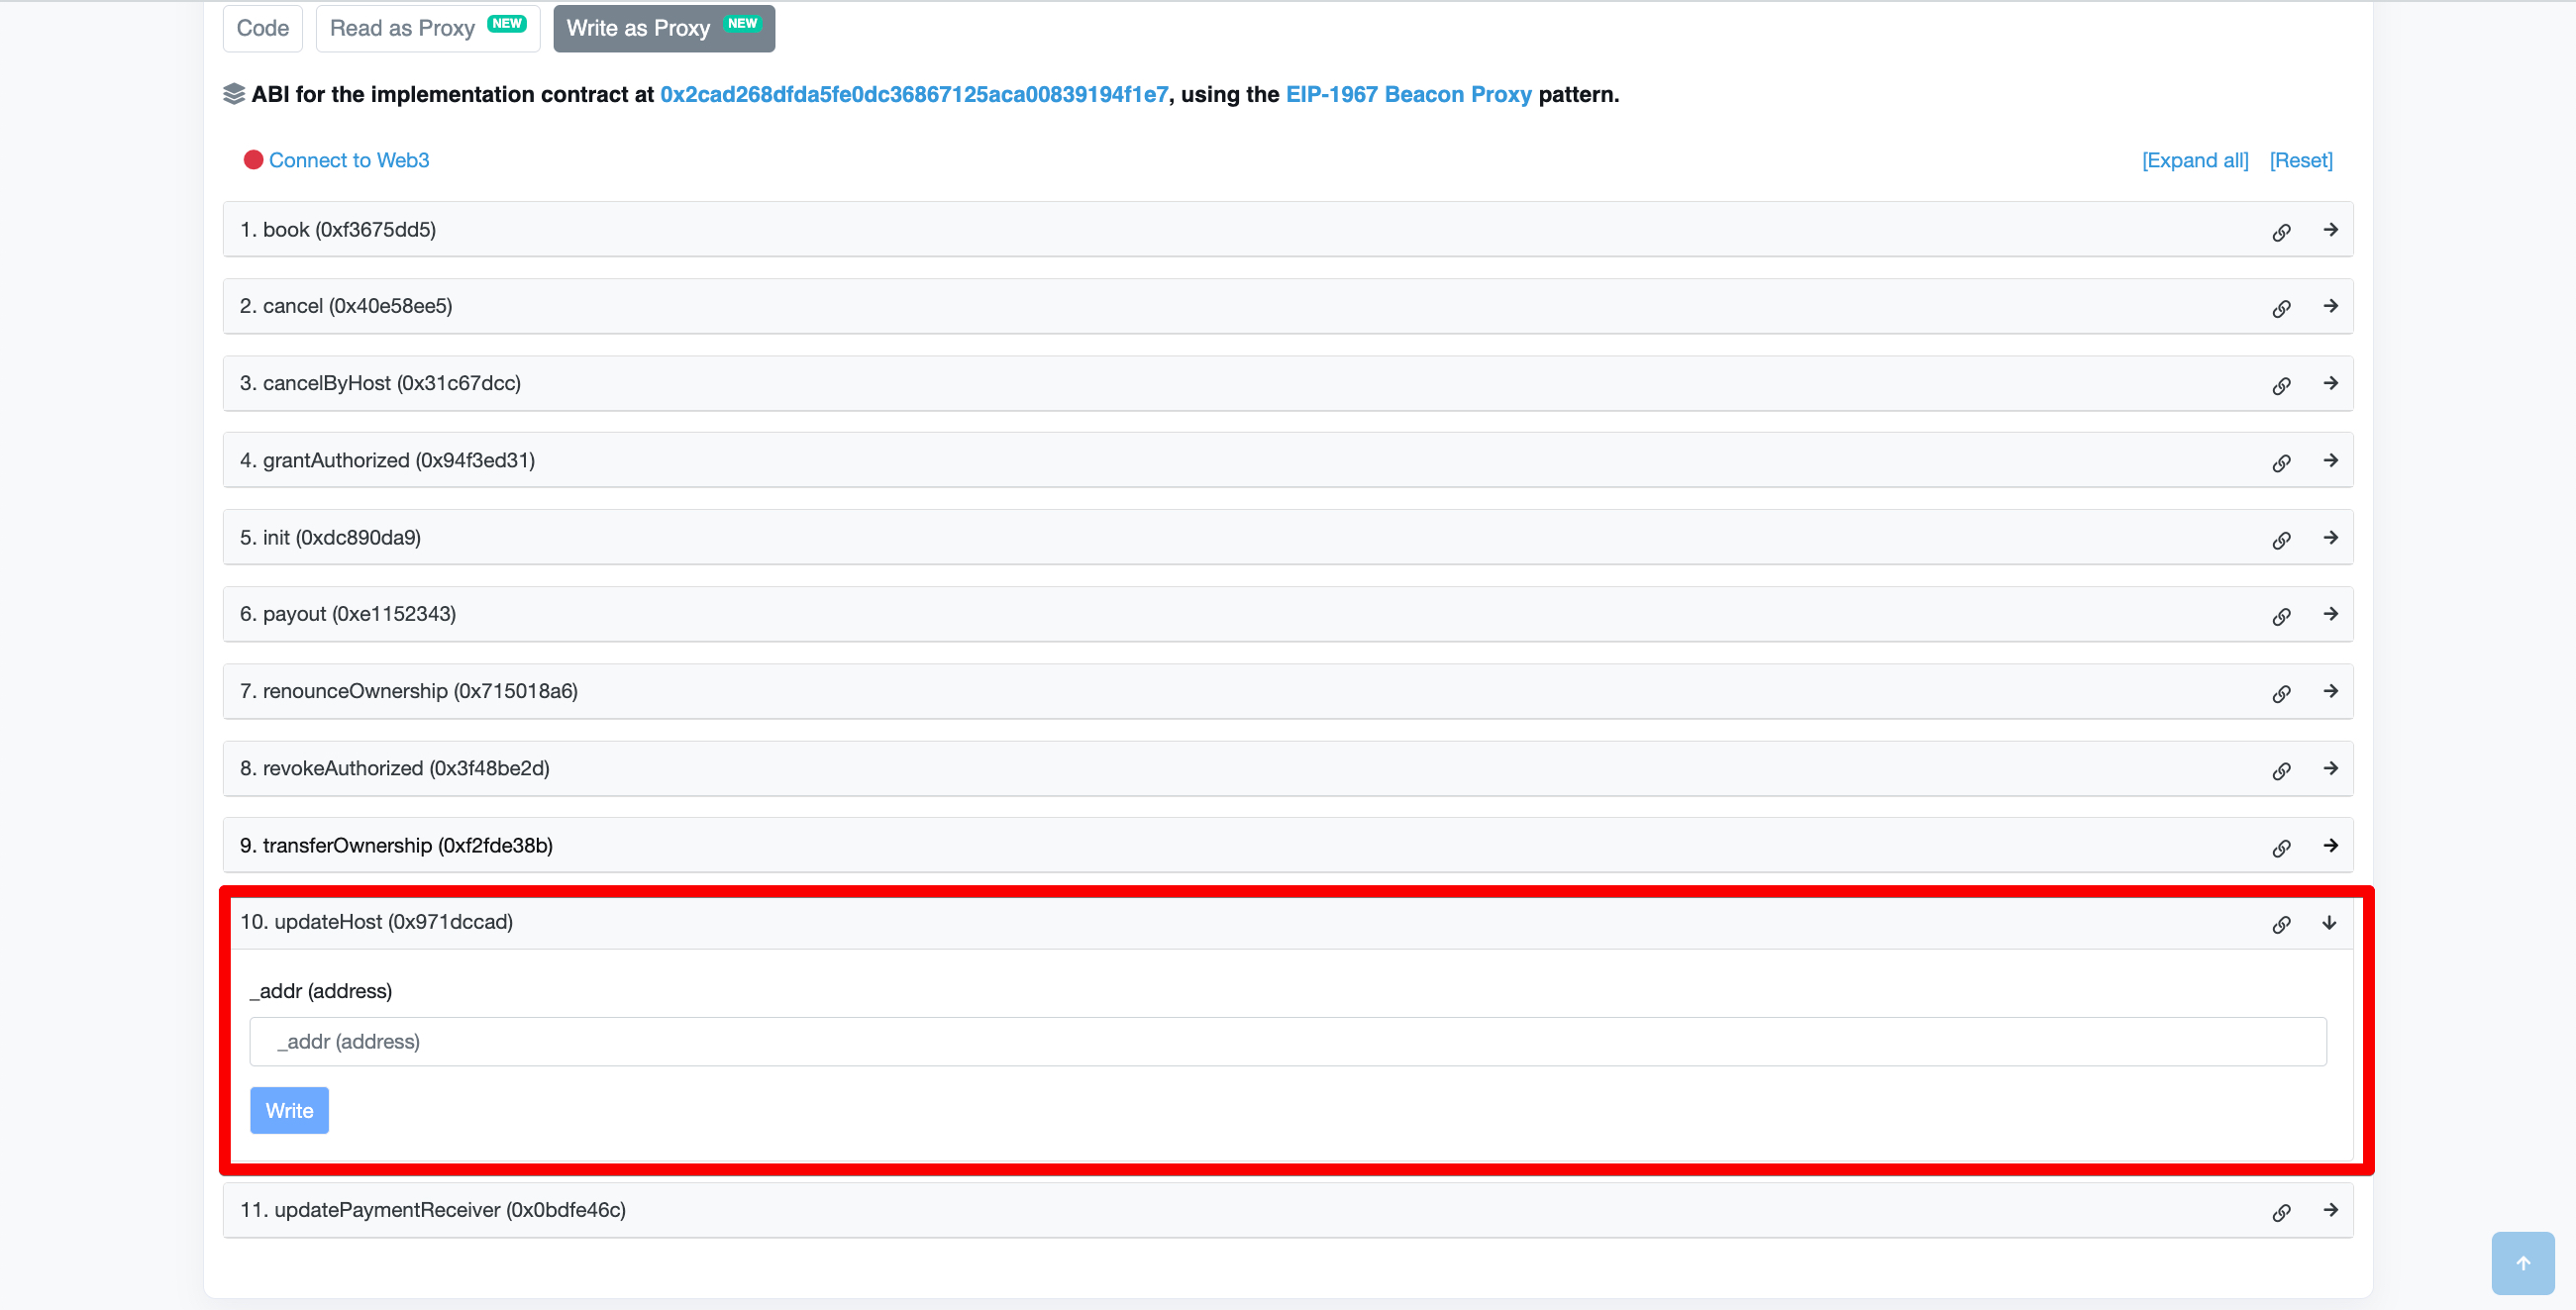Expand grantAuthorized with its arrow
Image resolution: width=2576 pixels, height=1310 pixels.
point(2330,459)
